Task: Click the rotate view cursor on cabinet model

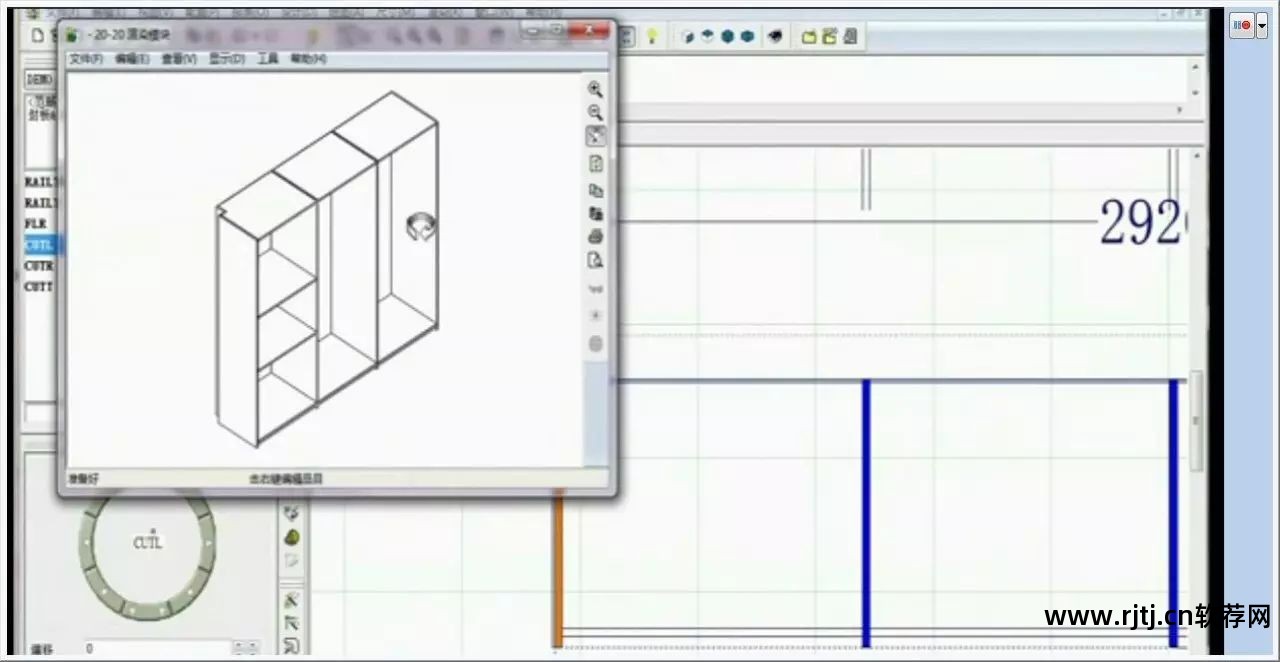Action: 421,227
